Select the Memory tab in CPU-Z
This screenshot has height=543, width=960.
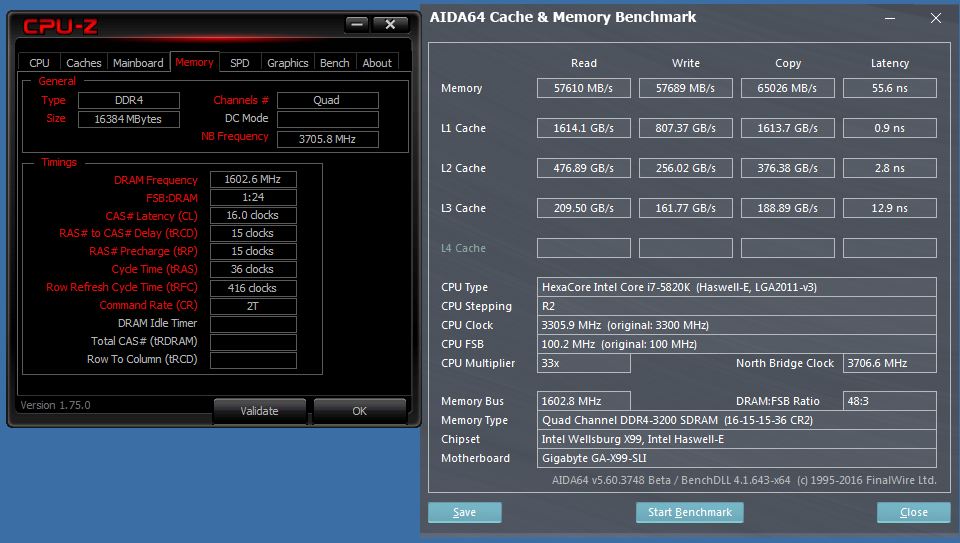pyautogui.click(x=194, y=62)
